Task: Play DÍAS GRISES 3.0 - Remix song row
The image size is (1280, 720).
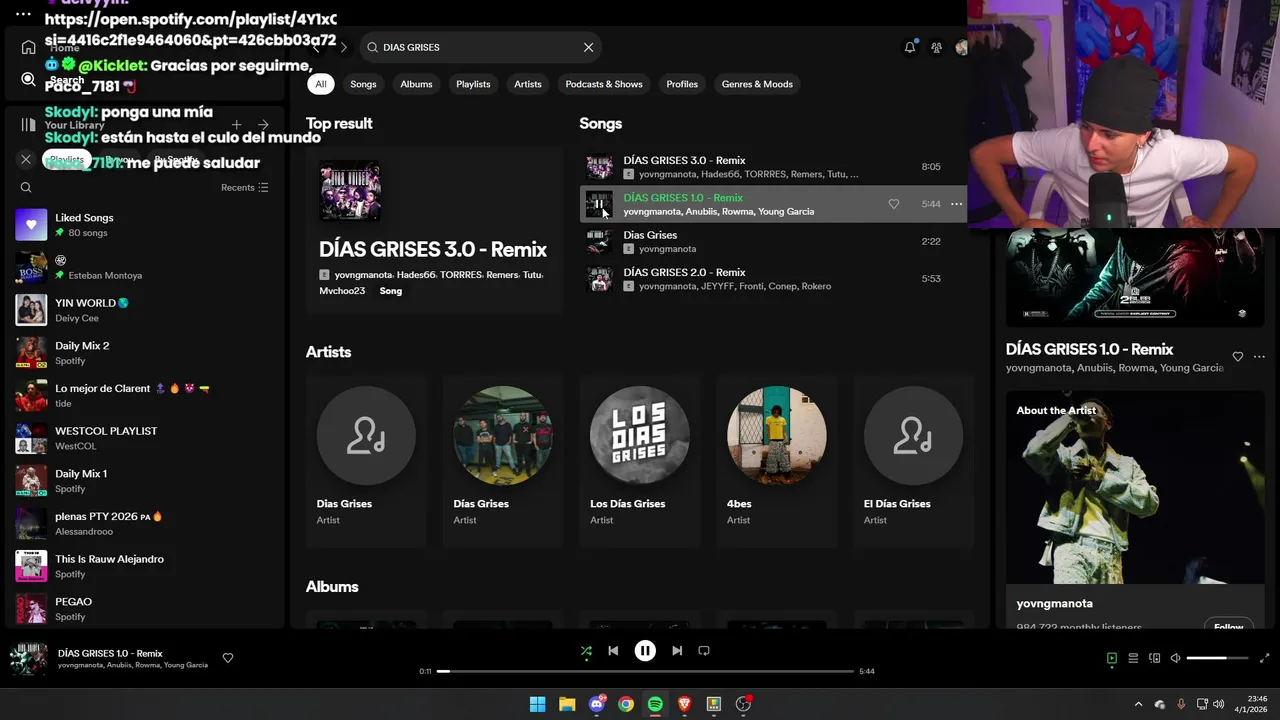Action: [x=773, y=166]
